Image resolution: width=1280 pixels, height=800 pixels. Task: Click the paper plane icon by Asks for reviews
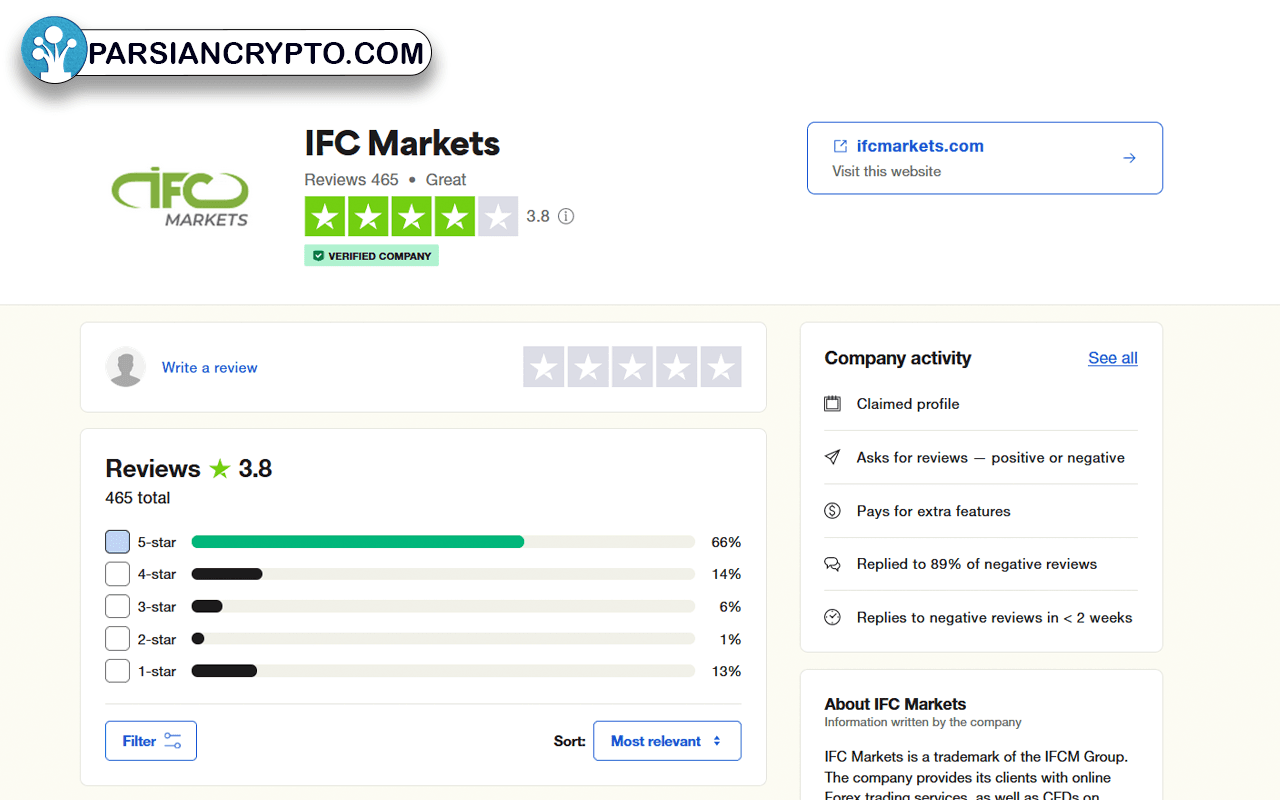832,457
